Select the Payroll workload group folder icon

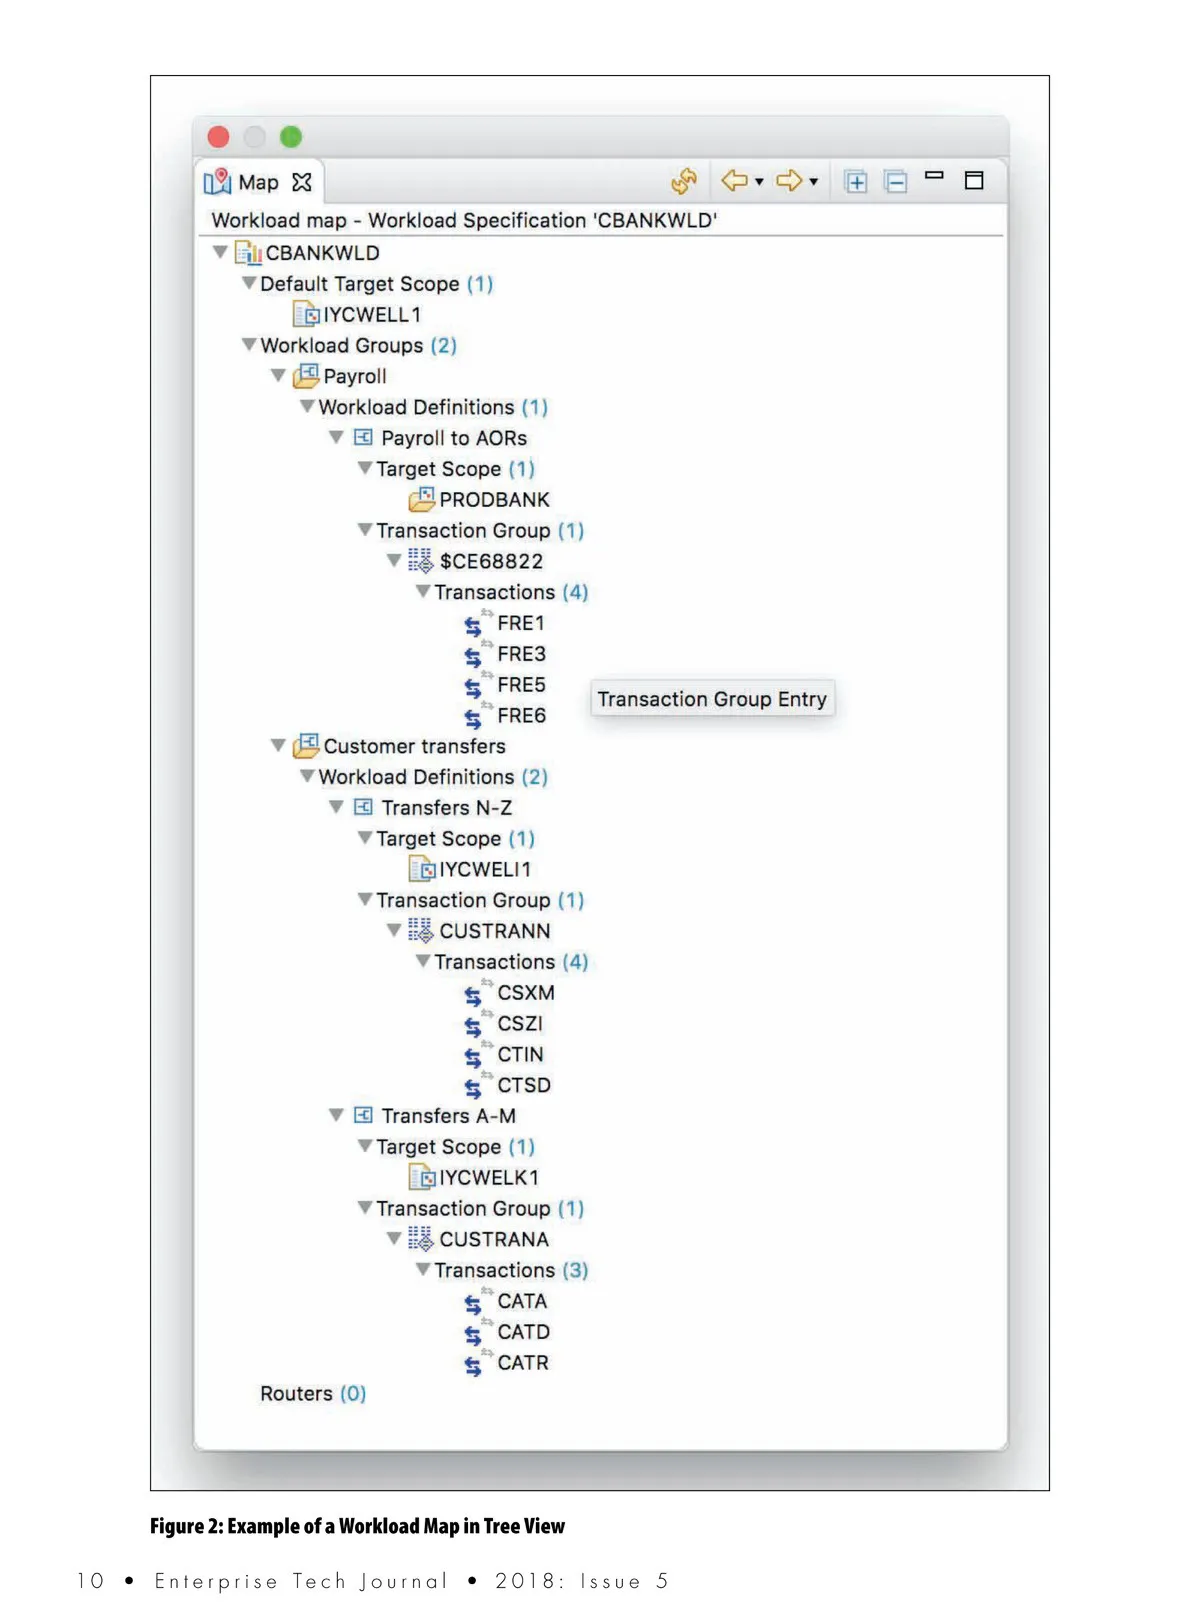pyautogui.click(x=306, y=377)
